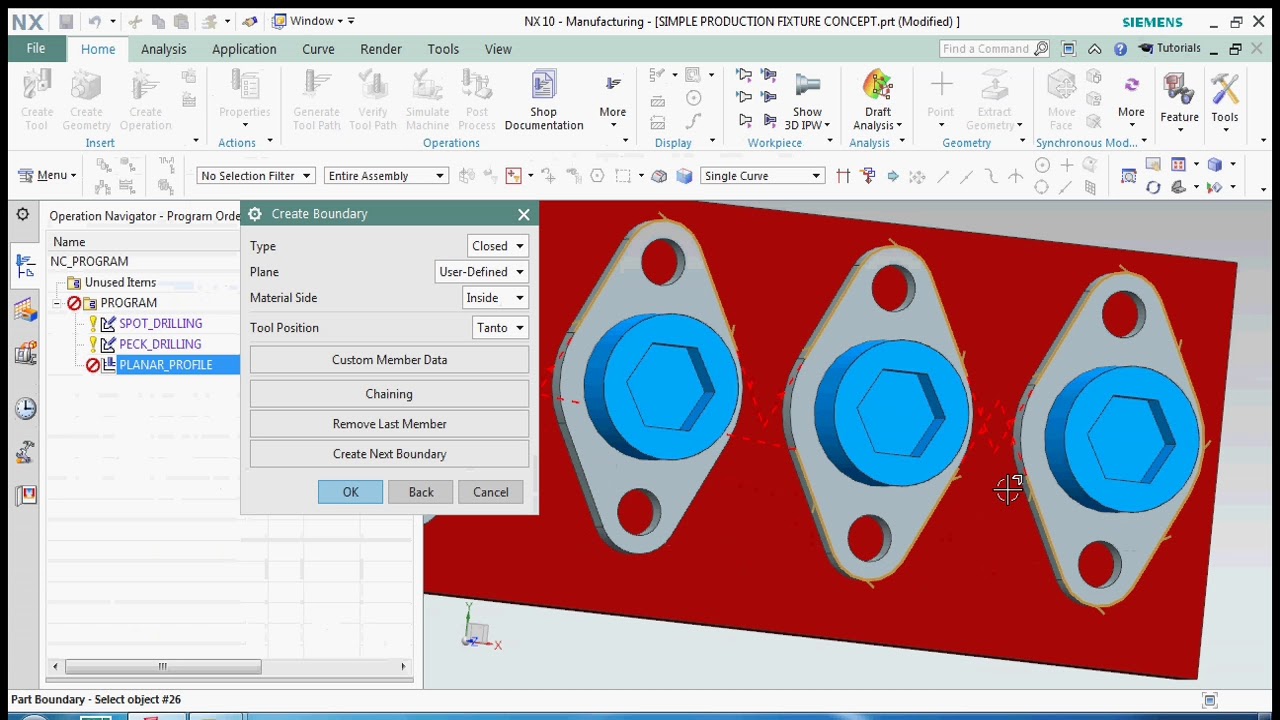Select SPOT_DRILLING operation
Viewport: 1280px width, 720px height.
tap(160, 324)
